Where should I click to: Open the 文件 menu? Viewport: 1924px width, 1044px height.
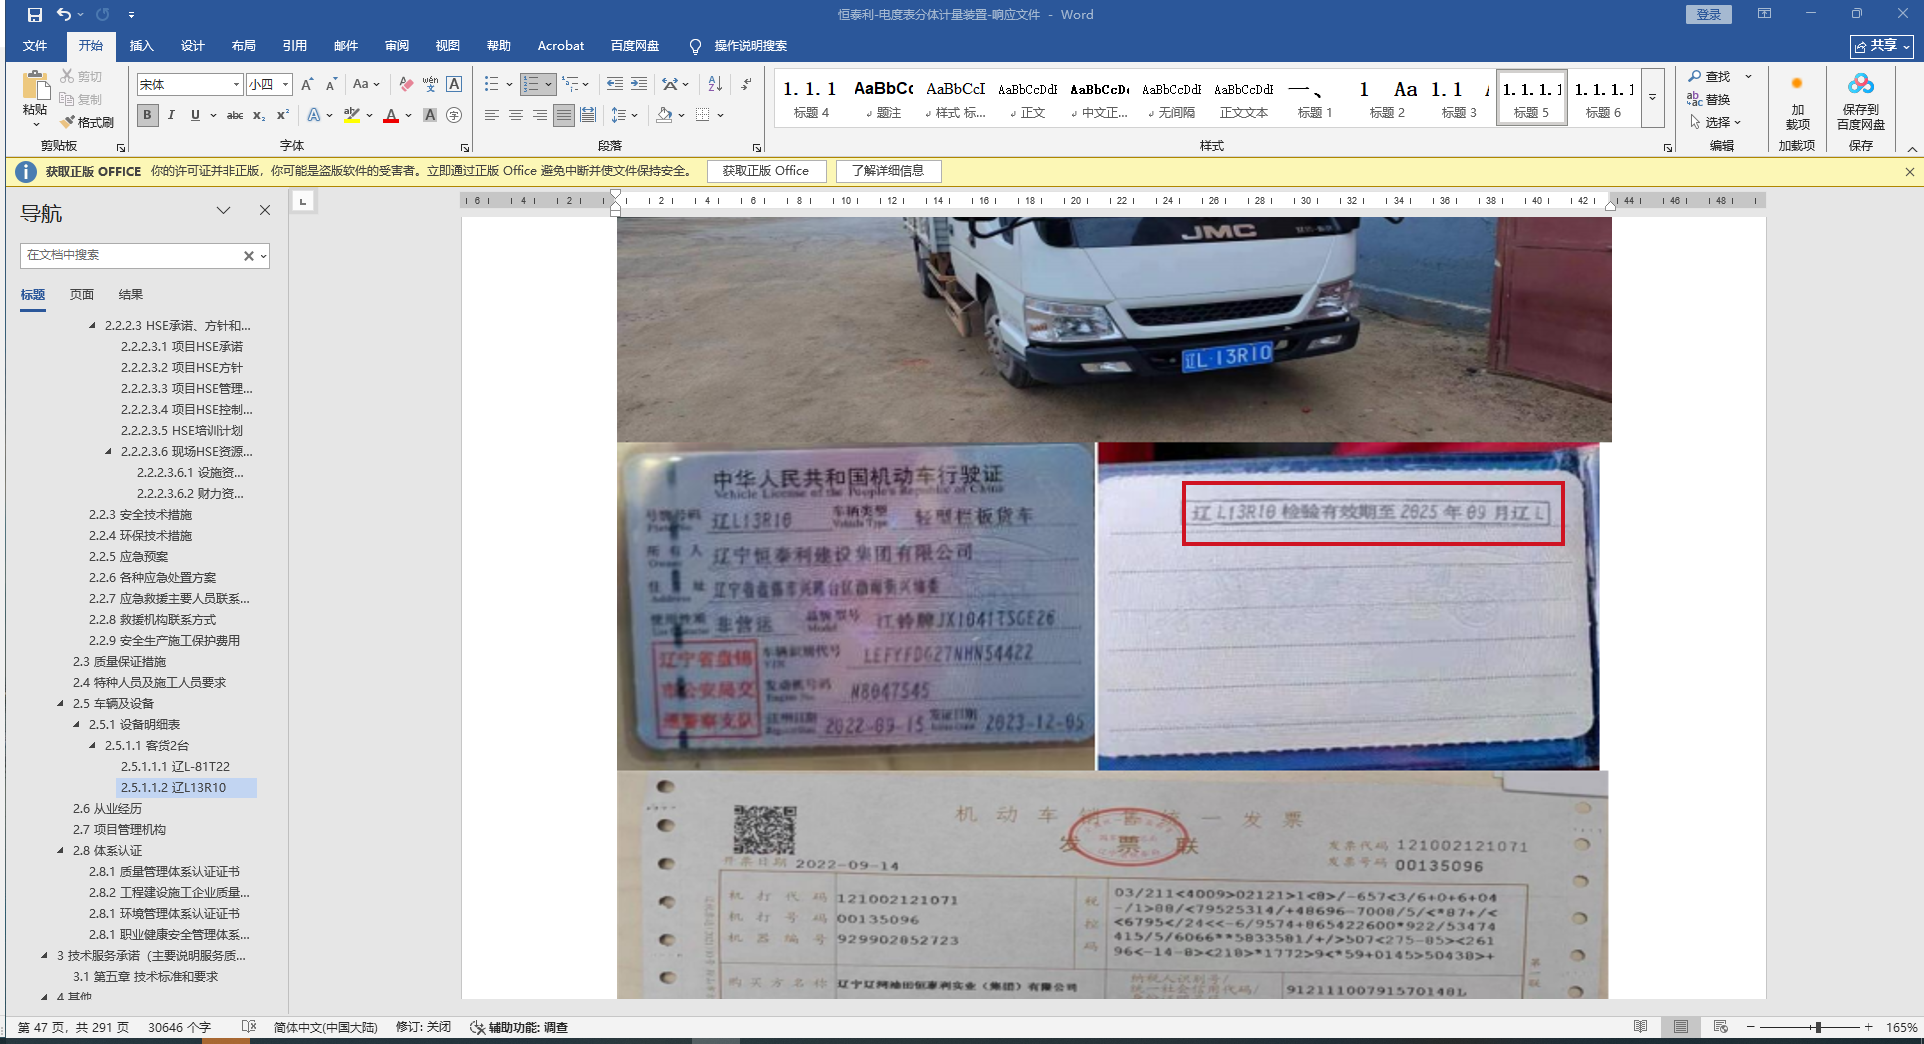35,46
